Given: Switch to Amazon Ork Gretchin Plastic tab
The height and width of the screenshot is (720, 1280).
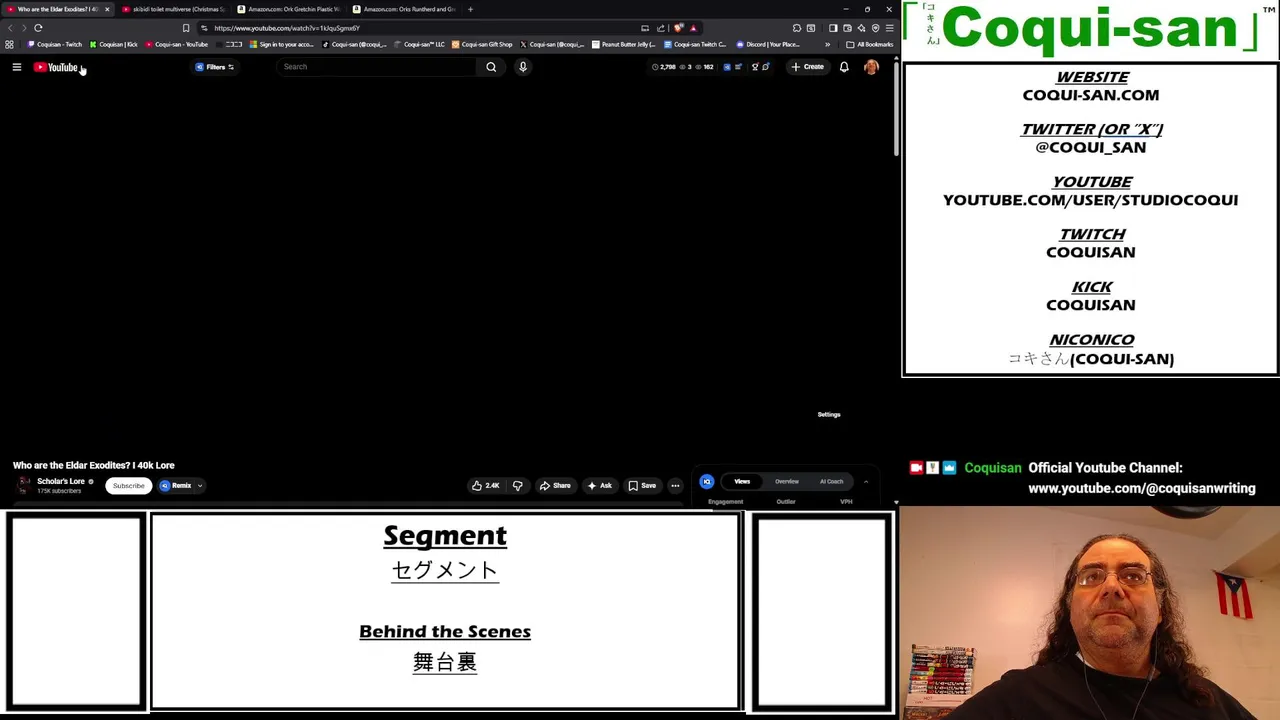Looking at the screenshot, I should tap(288, 9).
